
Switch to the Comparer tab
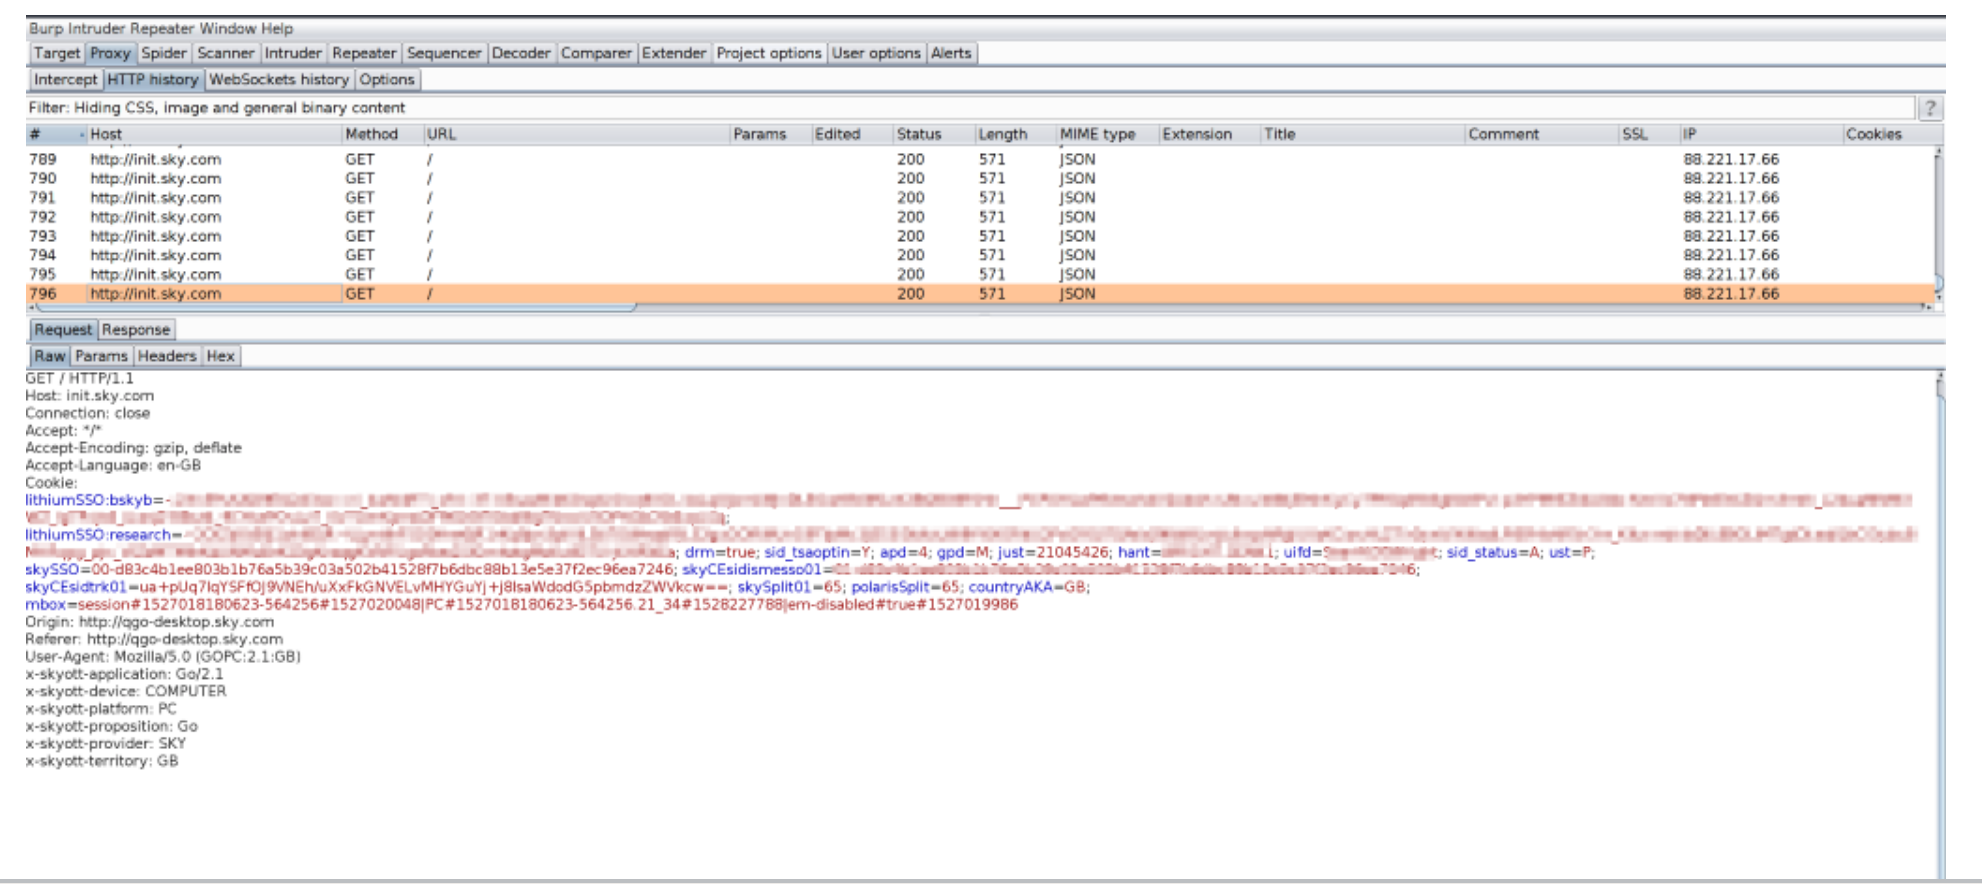tap(596, 53)
